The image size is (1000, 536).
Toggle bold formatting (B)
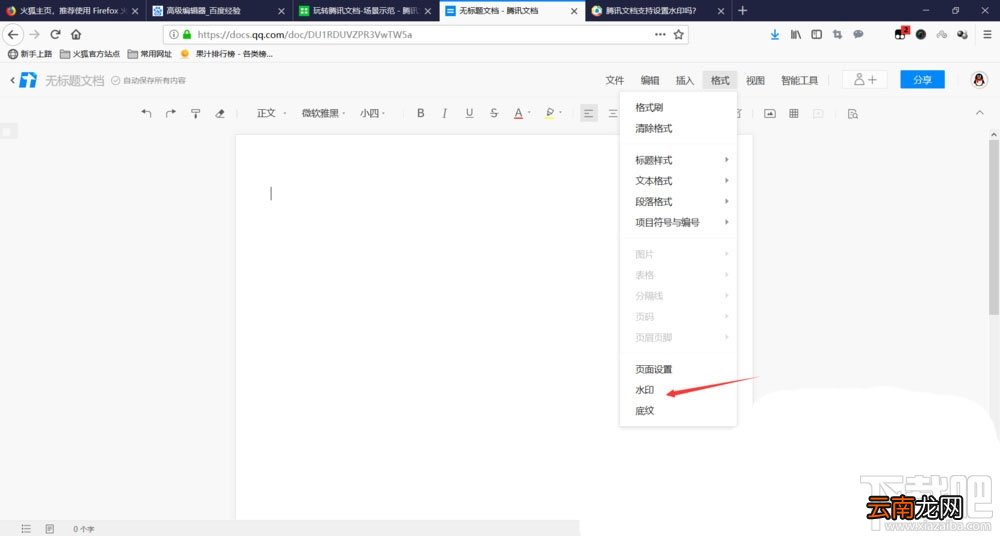420,113
